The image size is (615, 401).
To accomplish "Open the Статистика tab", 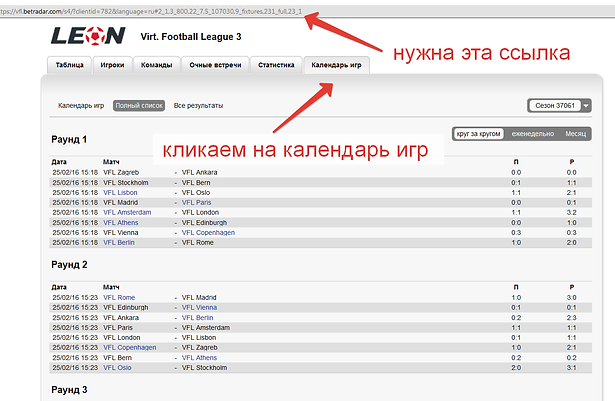I will 274,66.
